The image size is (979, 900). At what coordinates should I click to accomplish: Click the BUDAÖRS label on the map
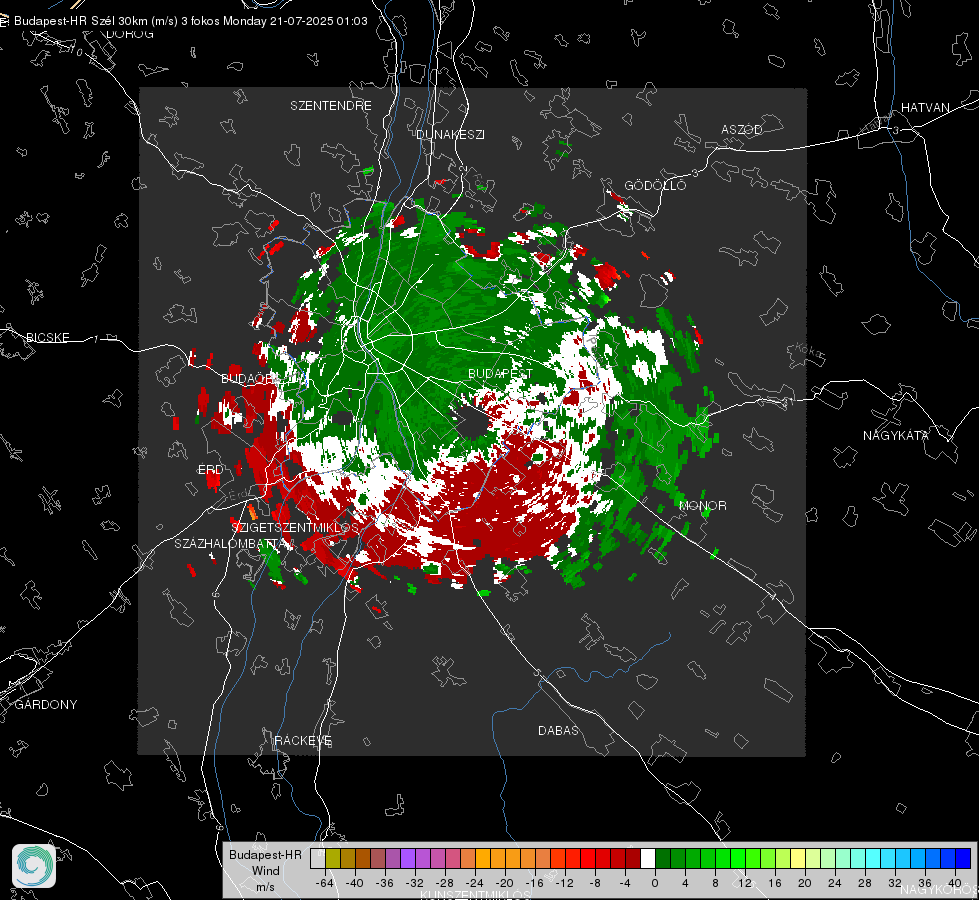[x=250, y=378]
